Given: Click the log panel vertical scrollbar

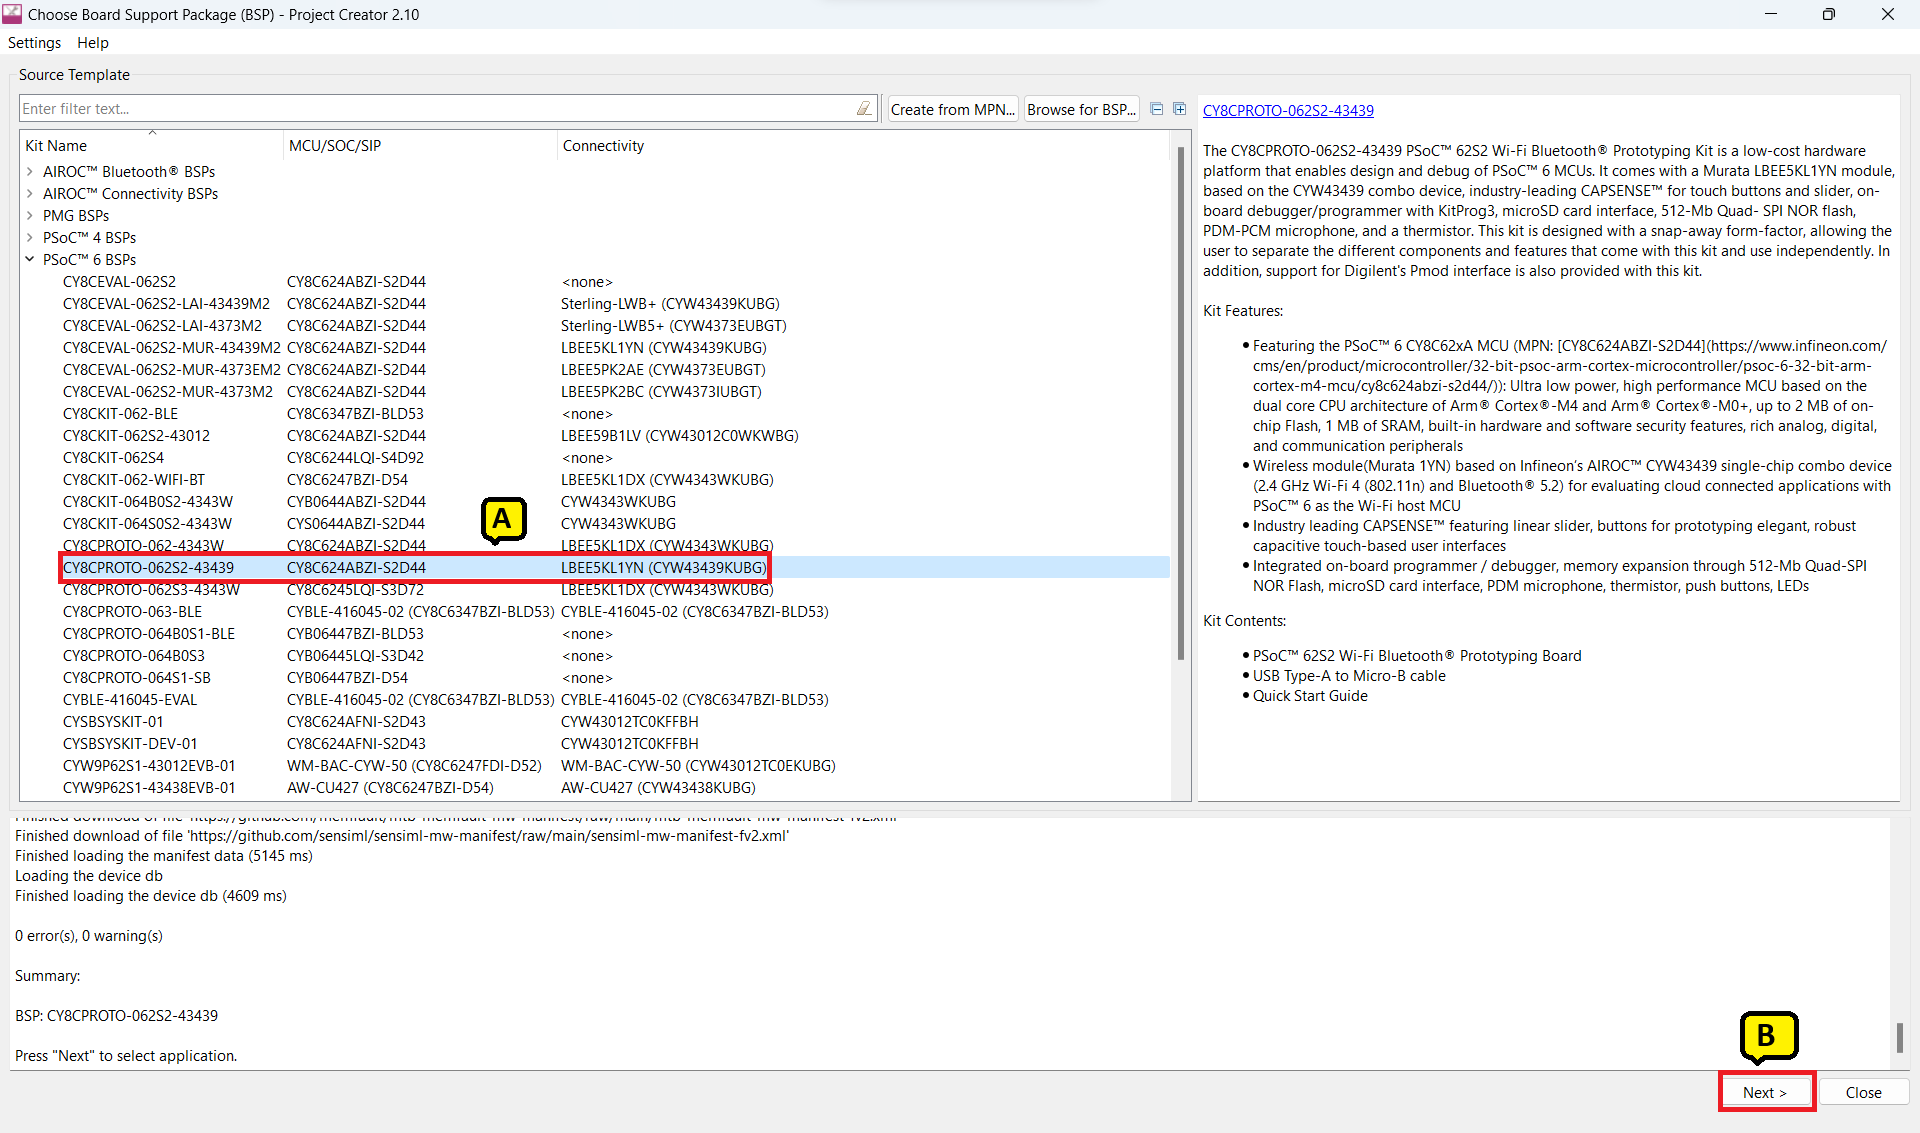Looking at the screenshot, I should click(1899, 1037).
